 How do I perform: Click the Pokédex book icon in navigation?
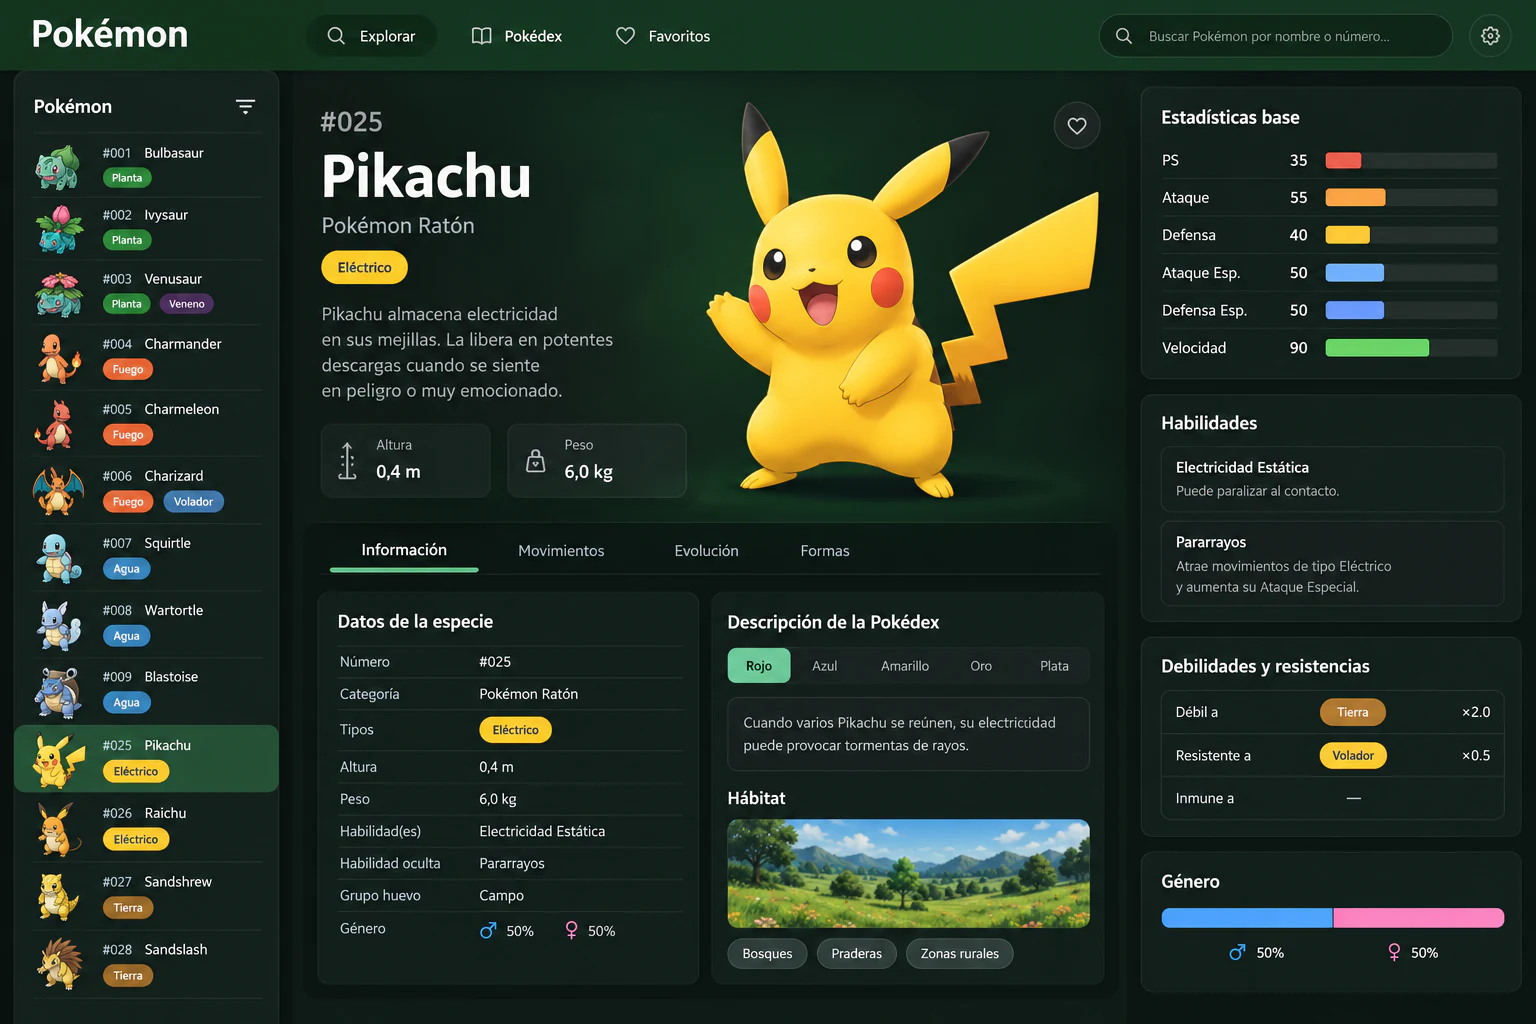(481, 36)
